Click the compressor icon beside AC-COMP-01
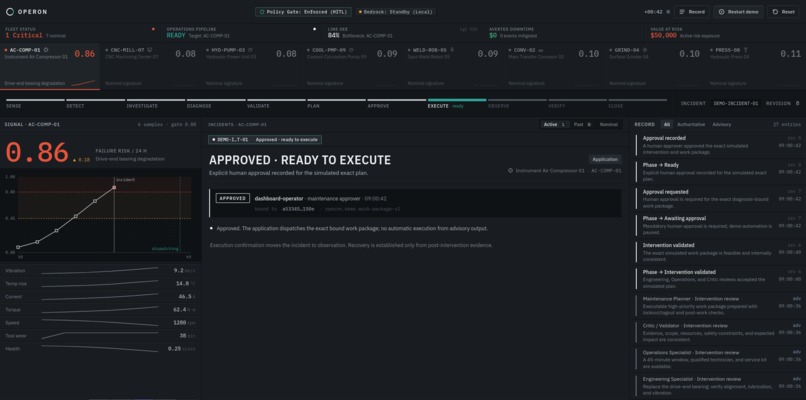Viewport: 806px width, 400px height. 46,50
